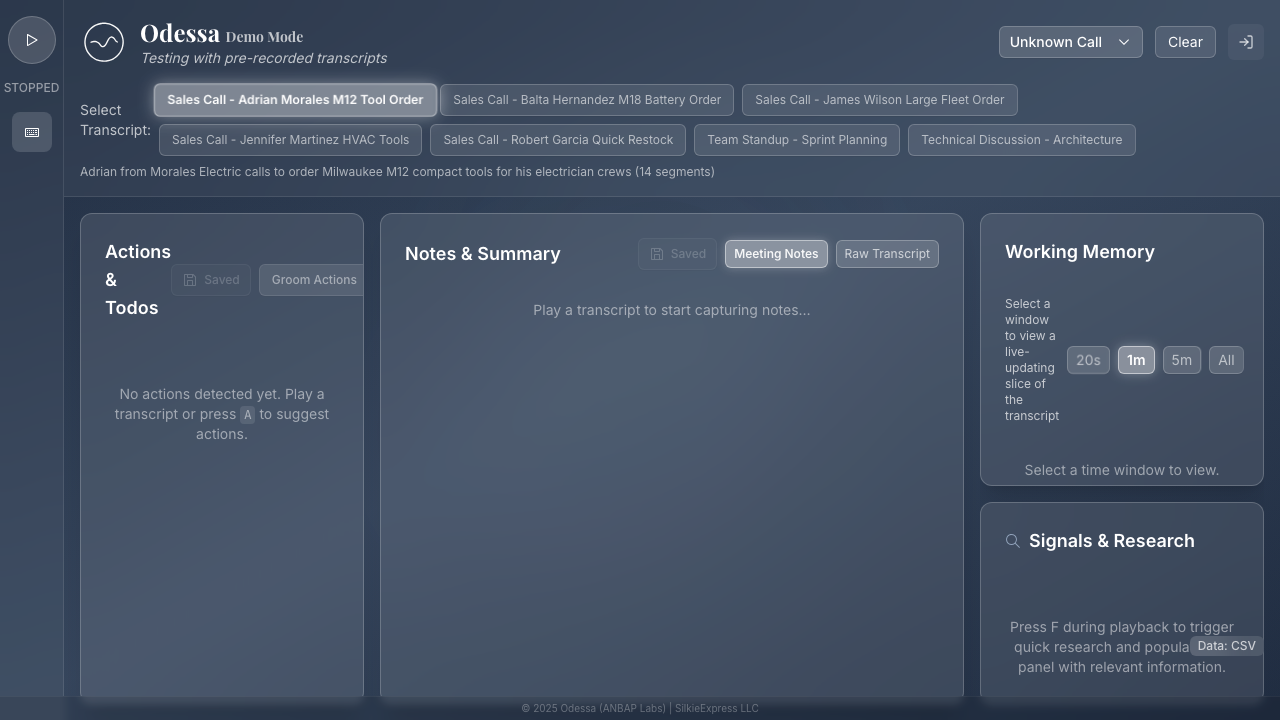Click the Saved button in Notes panel

click(677, 254)
